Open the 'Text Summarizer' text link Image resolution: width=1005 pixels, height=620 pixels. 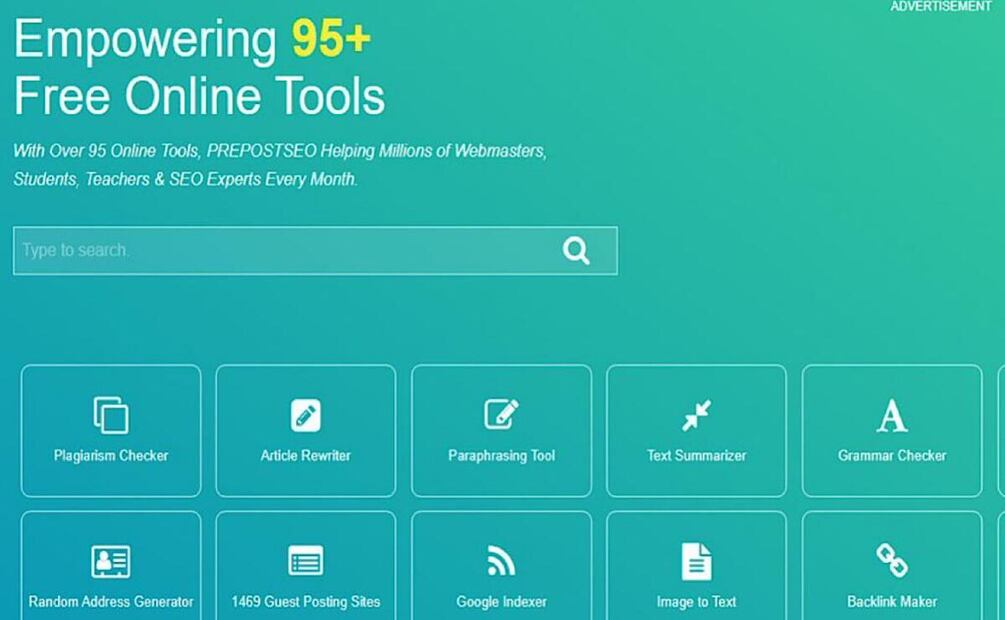click(696, 456)
